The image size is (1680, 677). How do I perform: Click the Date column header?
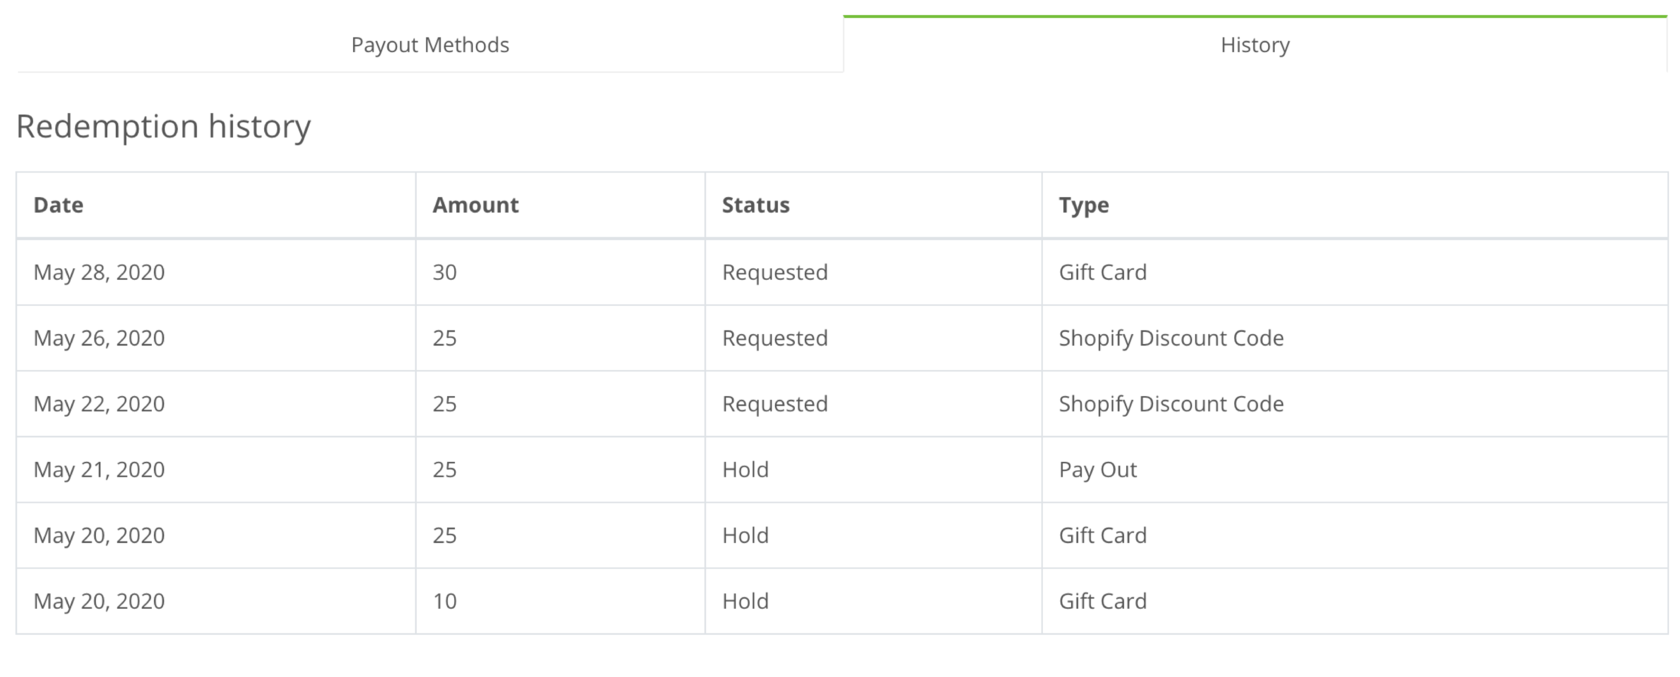(x=58, y=205)
